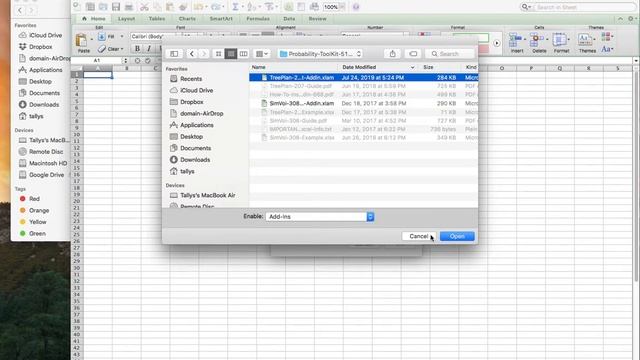This screenshot has width=640, height=360.
Task: Click the Filter funnel icon in toolbar
Action: (x=268, y=7)
